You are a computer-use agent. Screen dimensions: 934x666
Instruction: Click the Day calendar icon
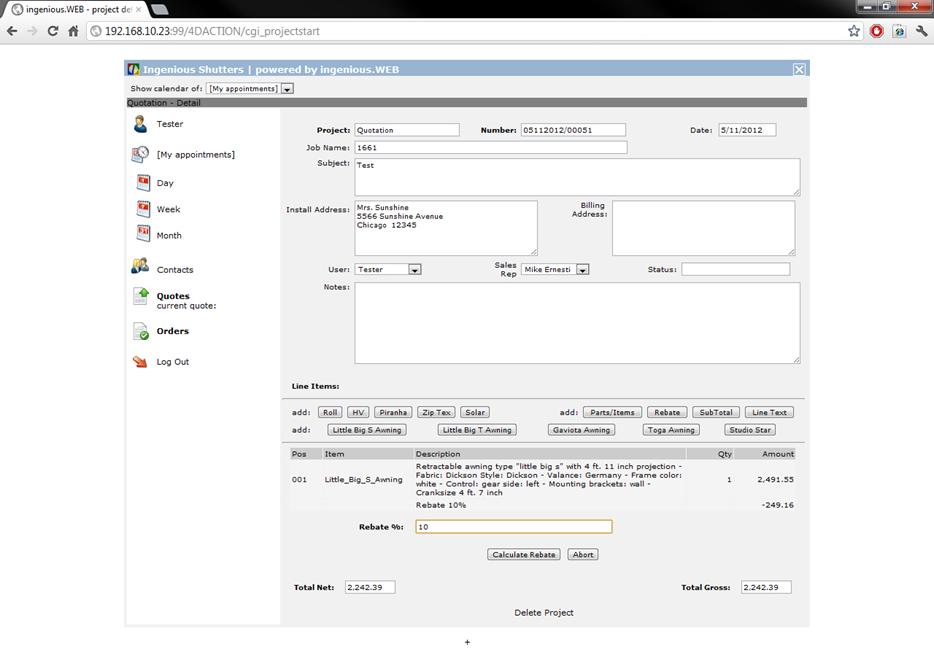tap(143, 183)
